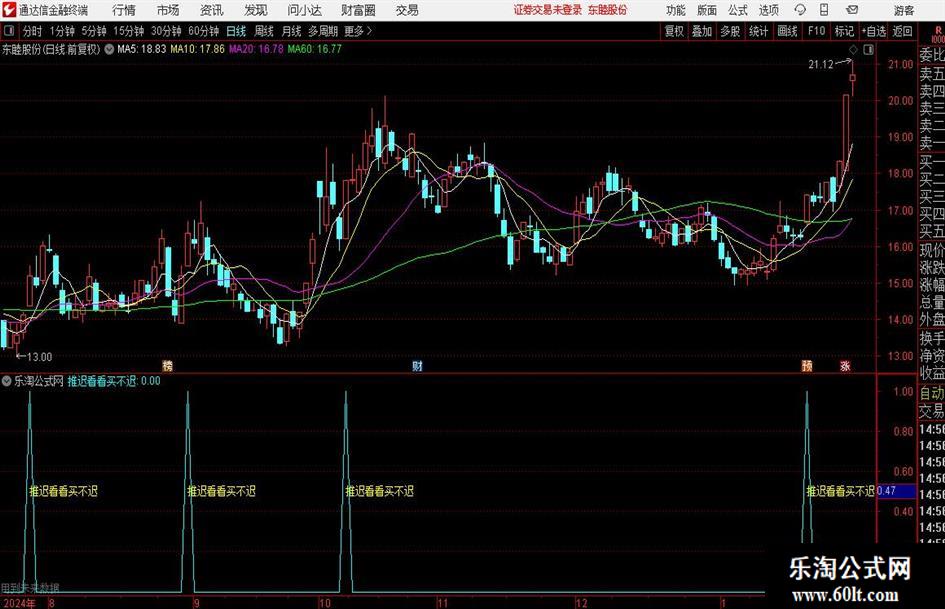Click the 现价 row in quote panel

932,250
